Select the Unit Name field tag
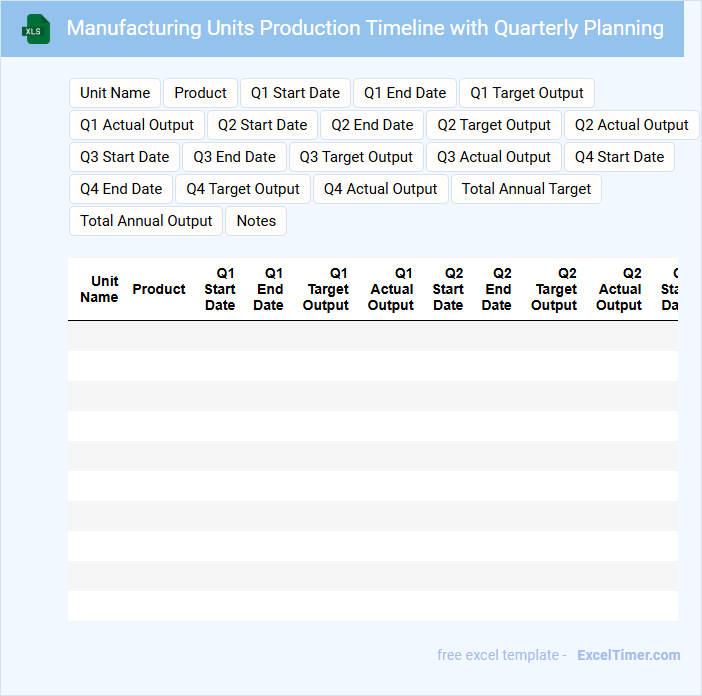 tap(115, 93)
